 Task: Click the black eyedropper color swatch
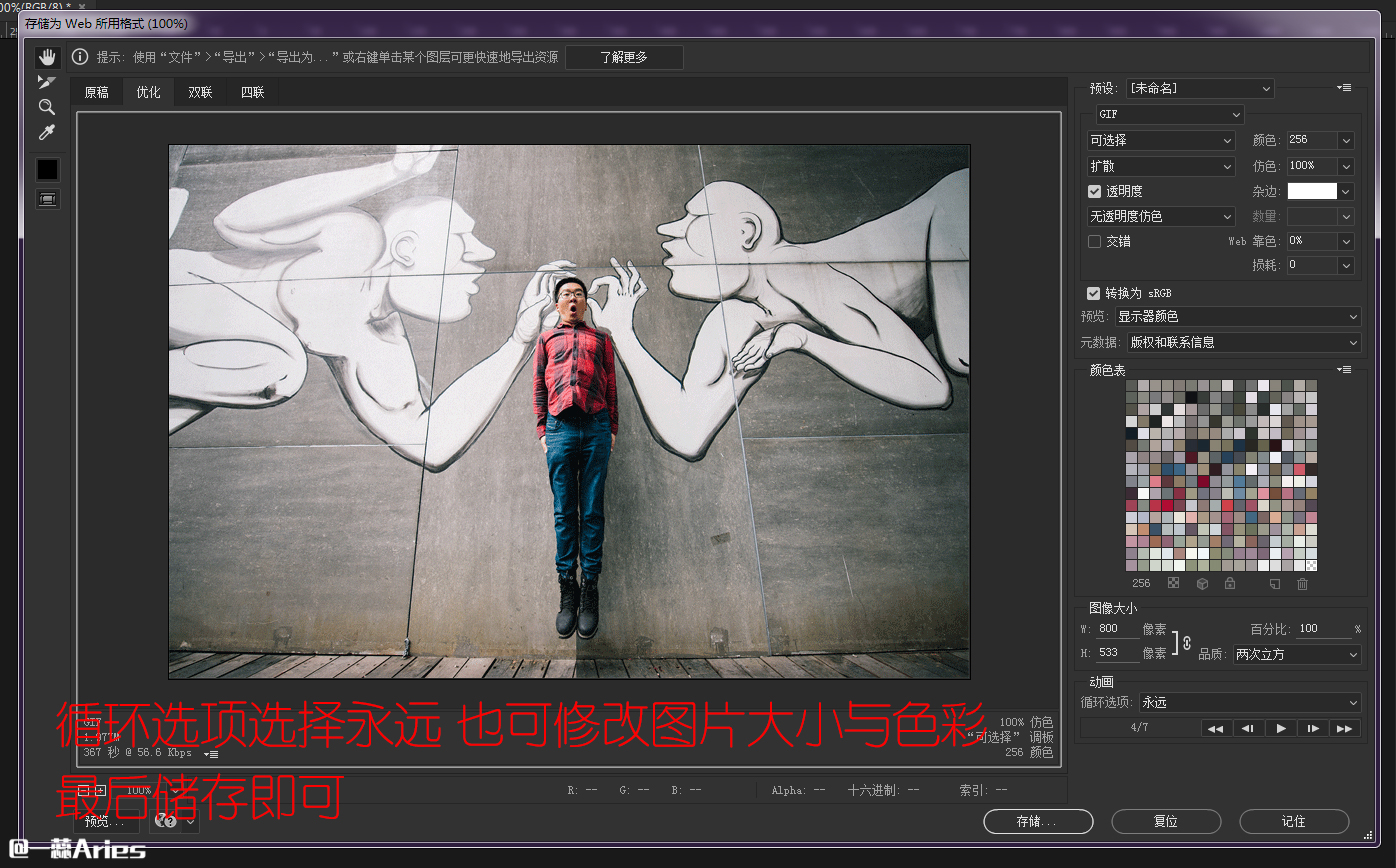tap(47, 169)
